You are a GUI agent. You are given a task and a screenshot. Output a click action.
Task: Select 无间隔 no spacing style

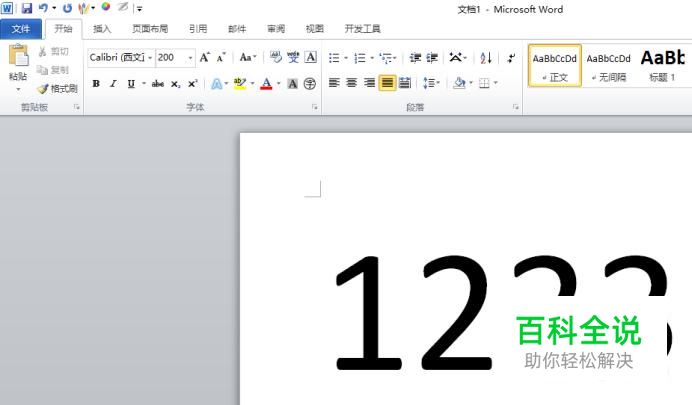[609, 66]
